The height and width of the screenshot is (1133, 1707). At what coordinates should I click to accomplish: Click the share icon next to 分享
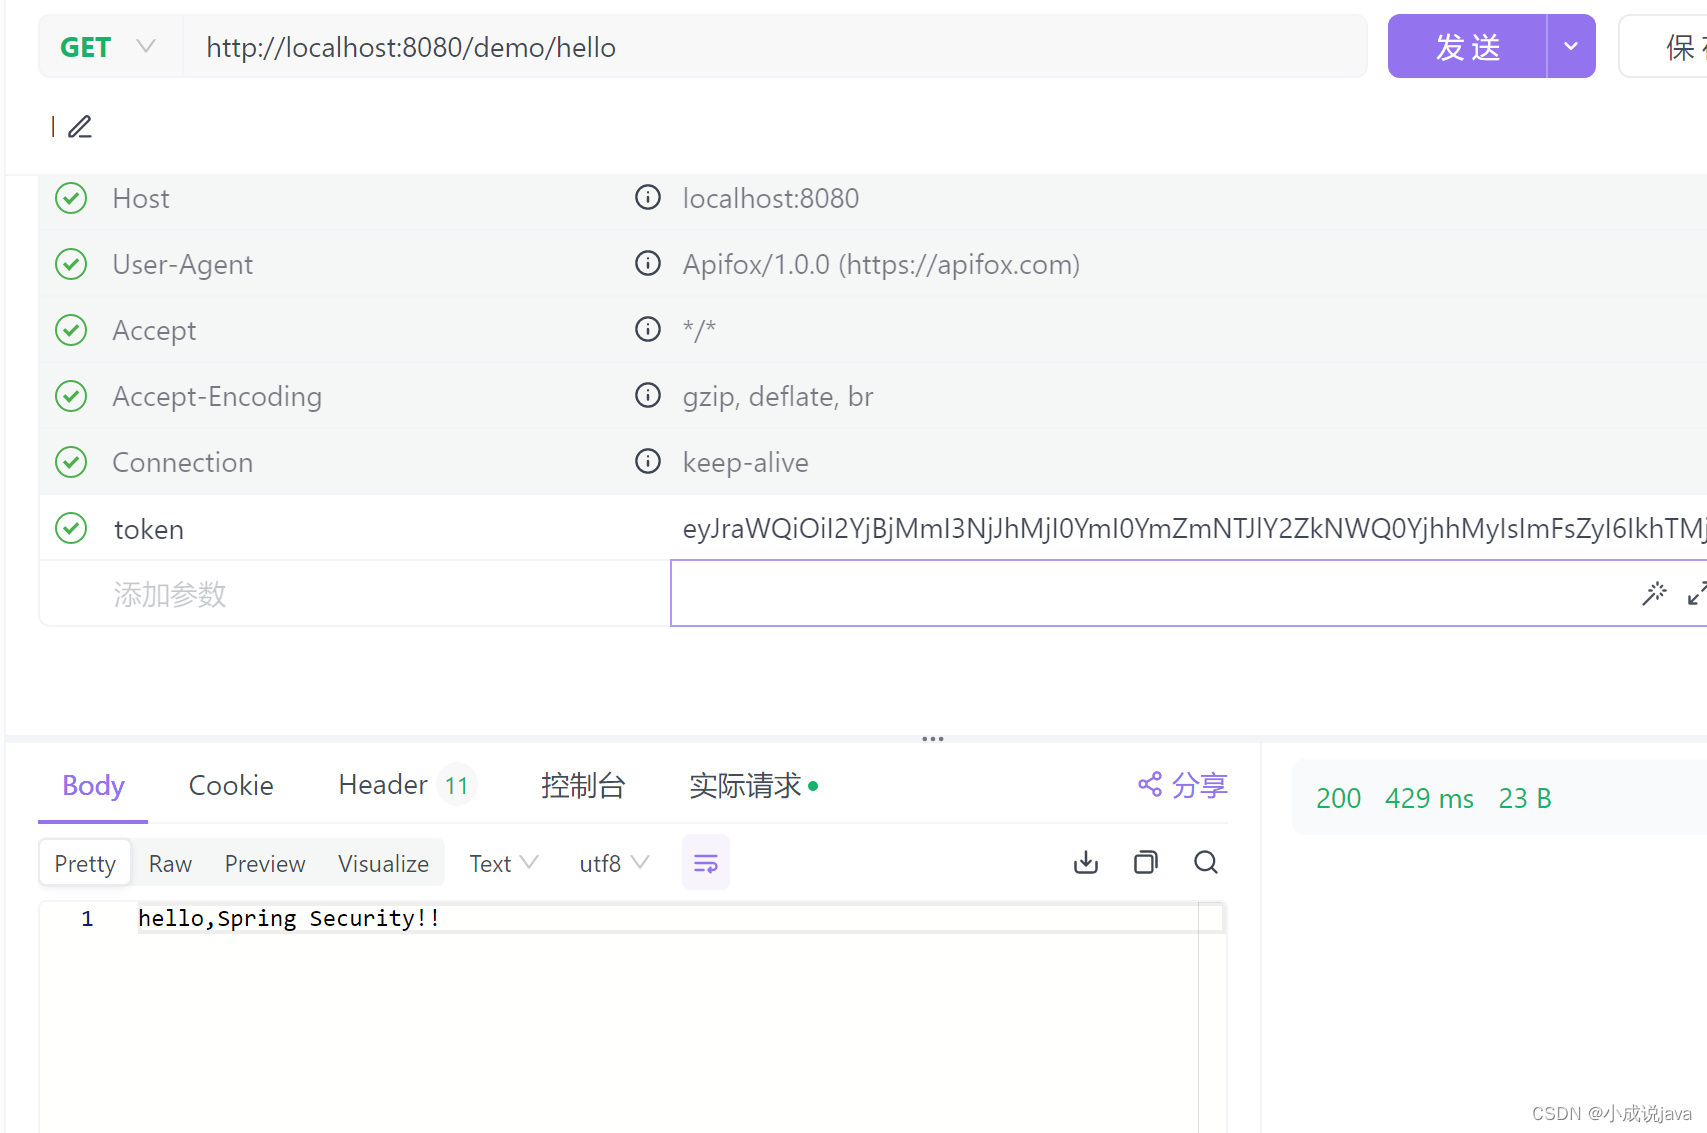click(x=1150, y=785)
